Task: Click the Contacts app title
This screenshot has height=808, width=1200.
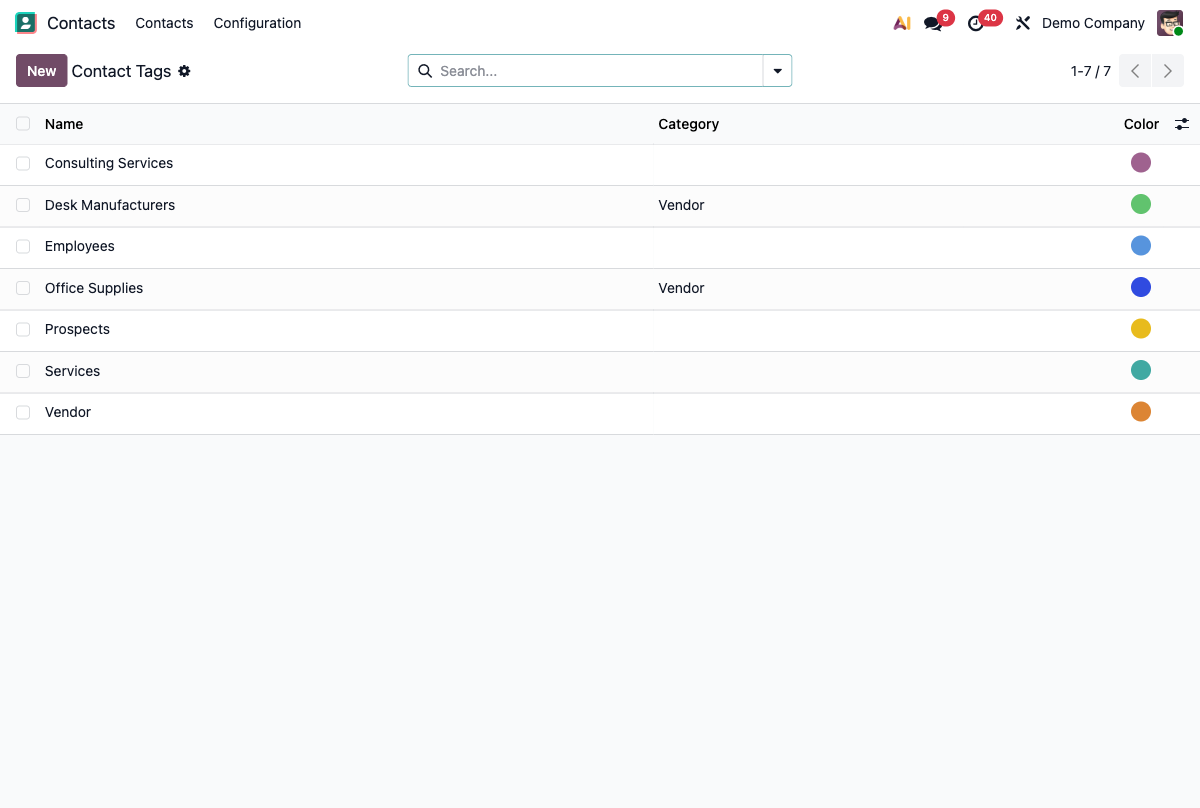Action: pyautogui.click(x=81, y=23)
